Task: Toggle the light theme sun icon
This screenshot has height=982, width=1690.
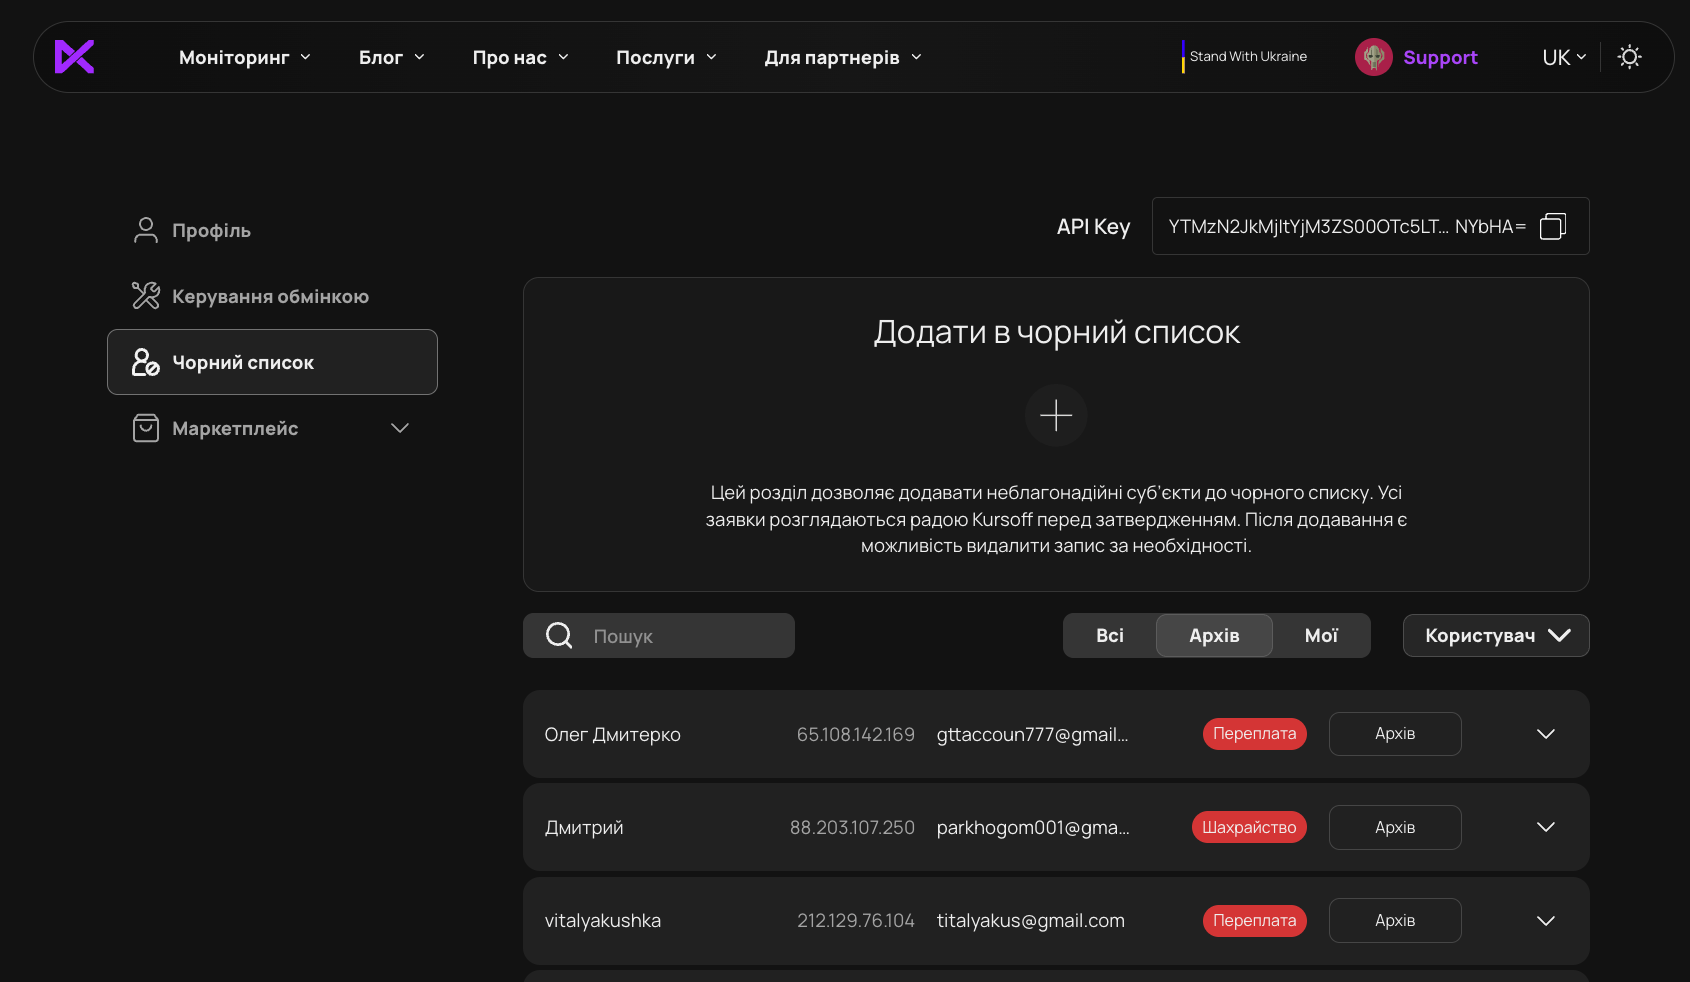Action: pos(1630,57)
